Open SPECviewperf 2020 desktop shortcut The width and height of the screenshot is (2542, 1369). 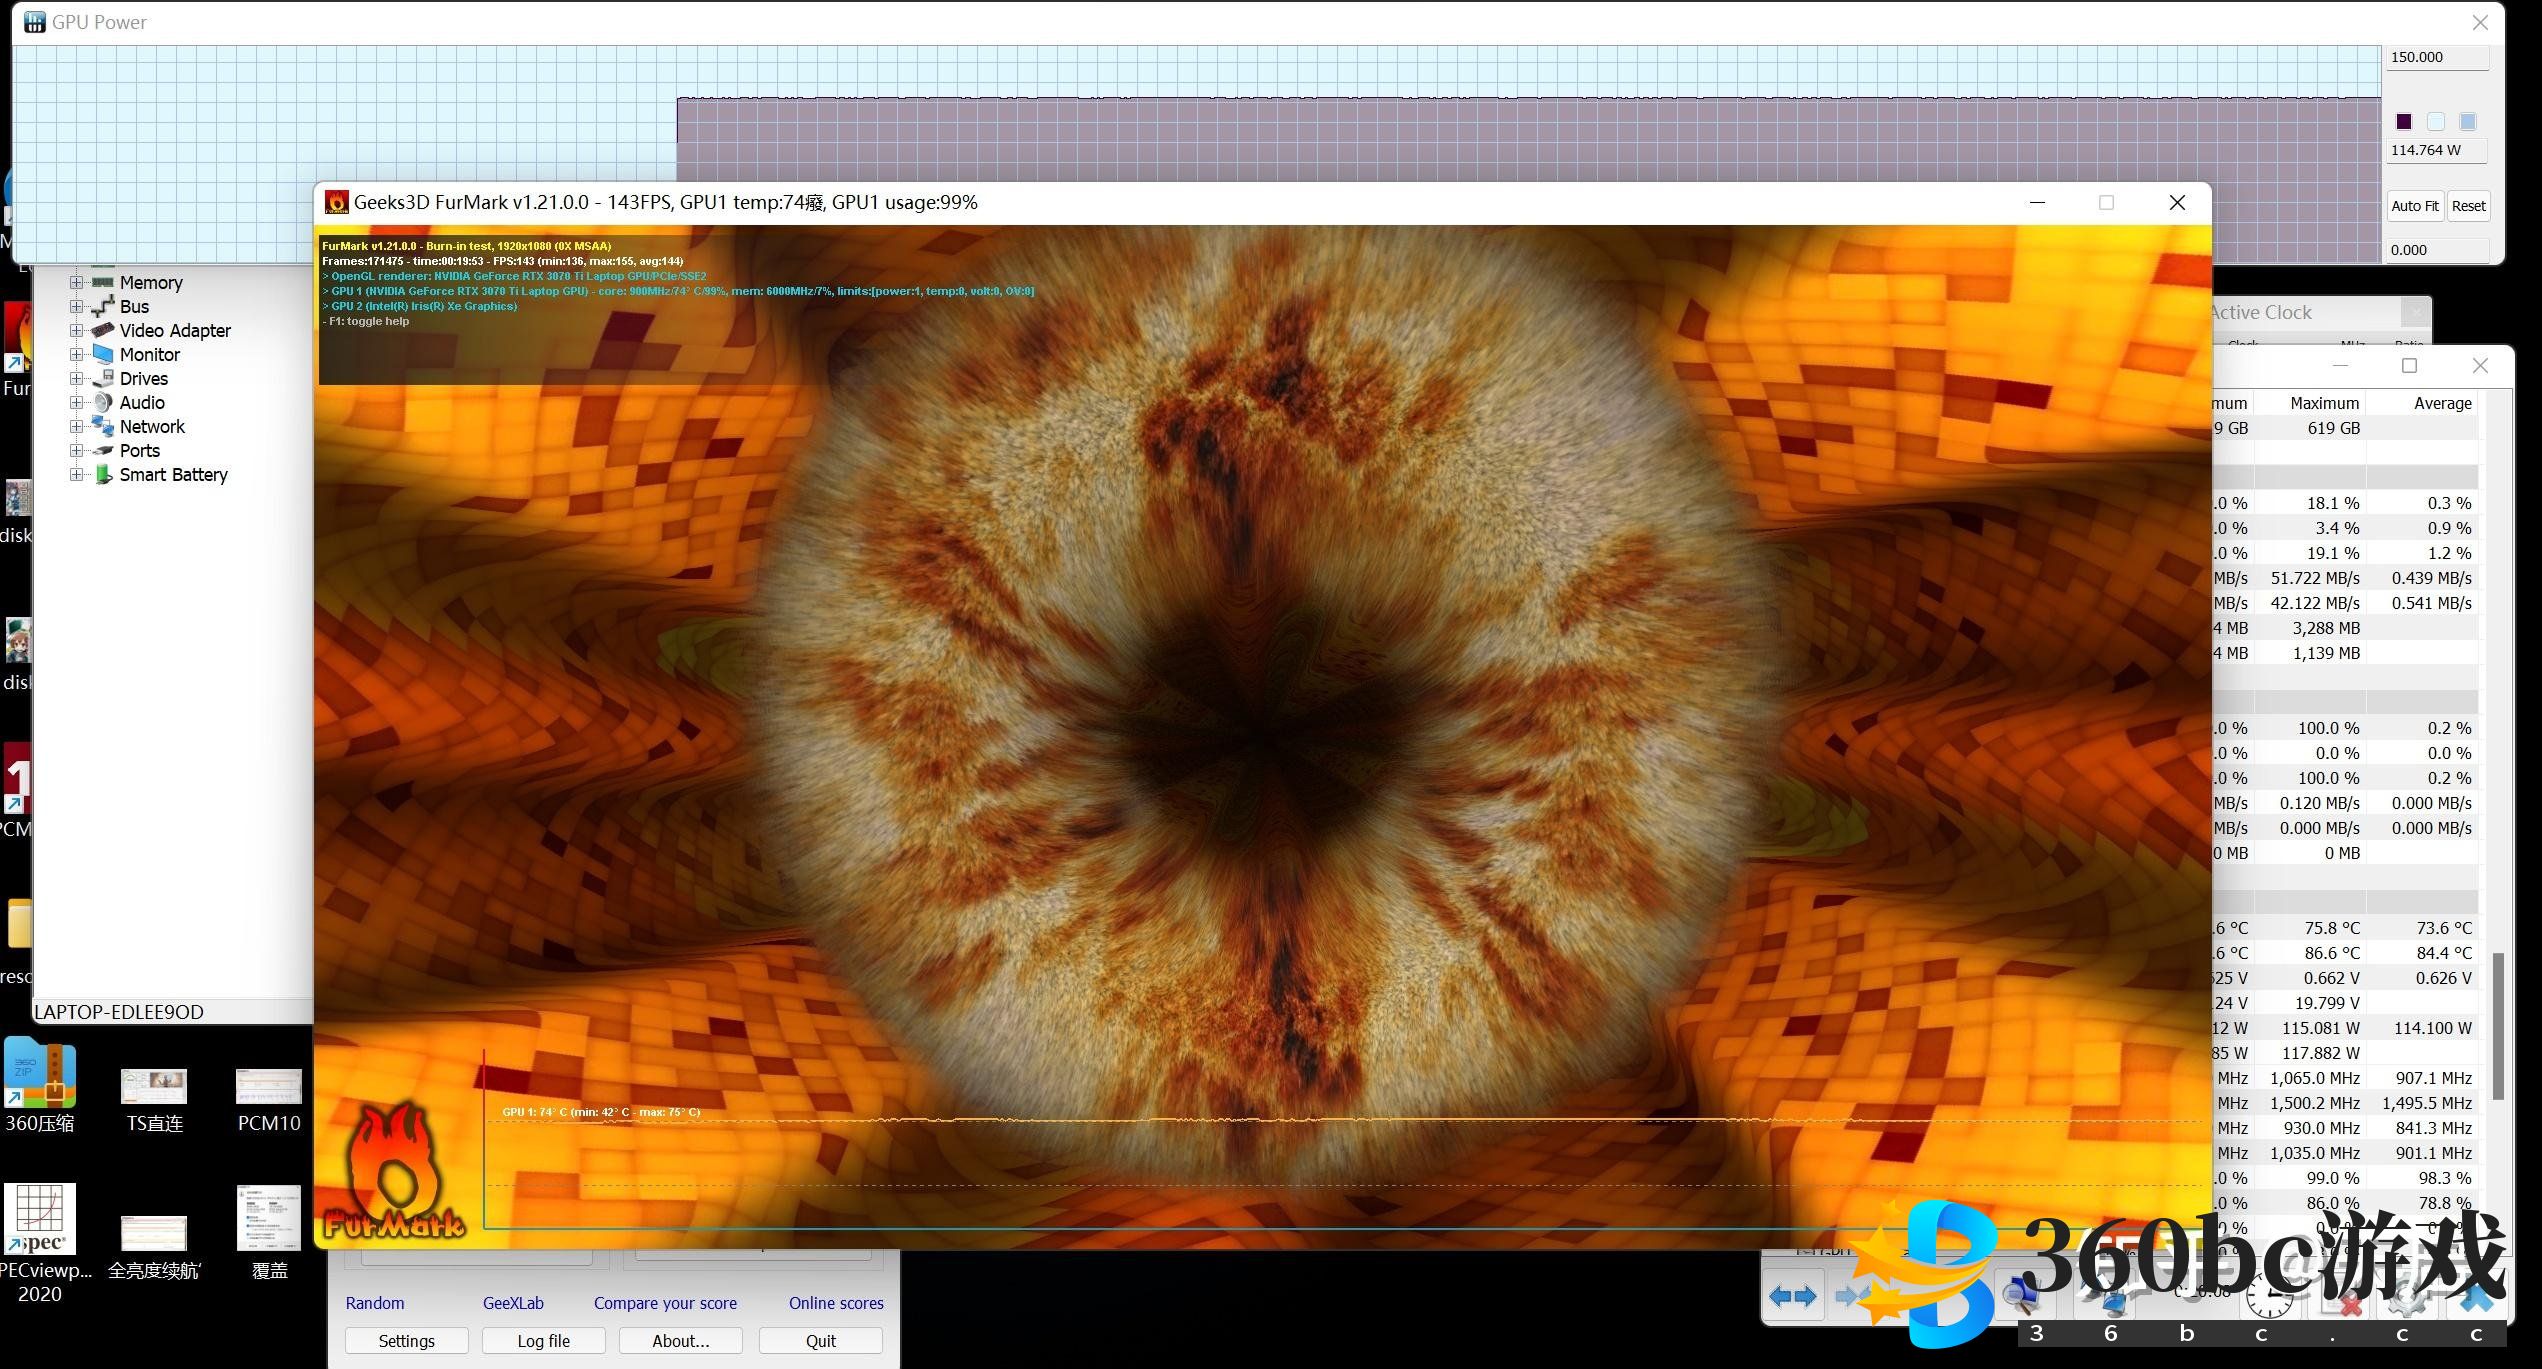(x=40, y=1220)
